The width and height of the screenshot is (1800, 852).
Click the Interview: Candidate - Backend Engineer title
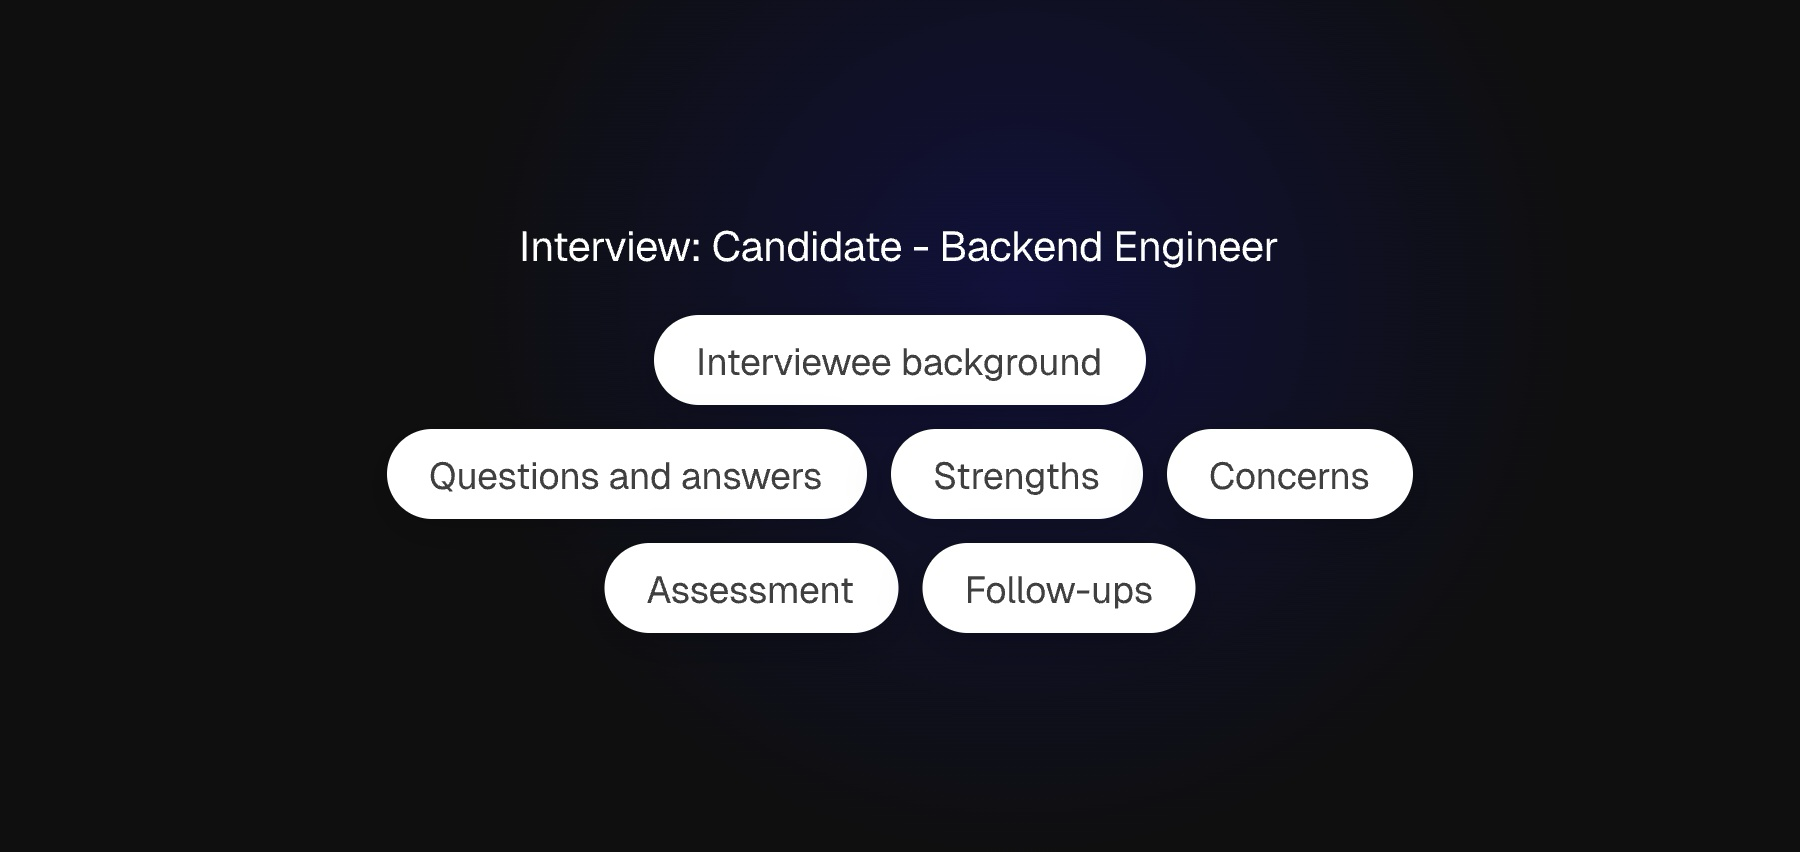point(898,247)
